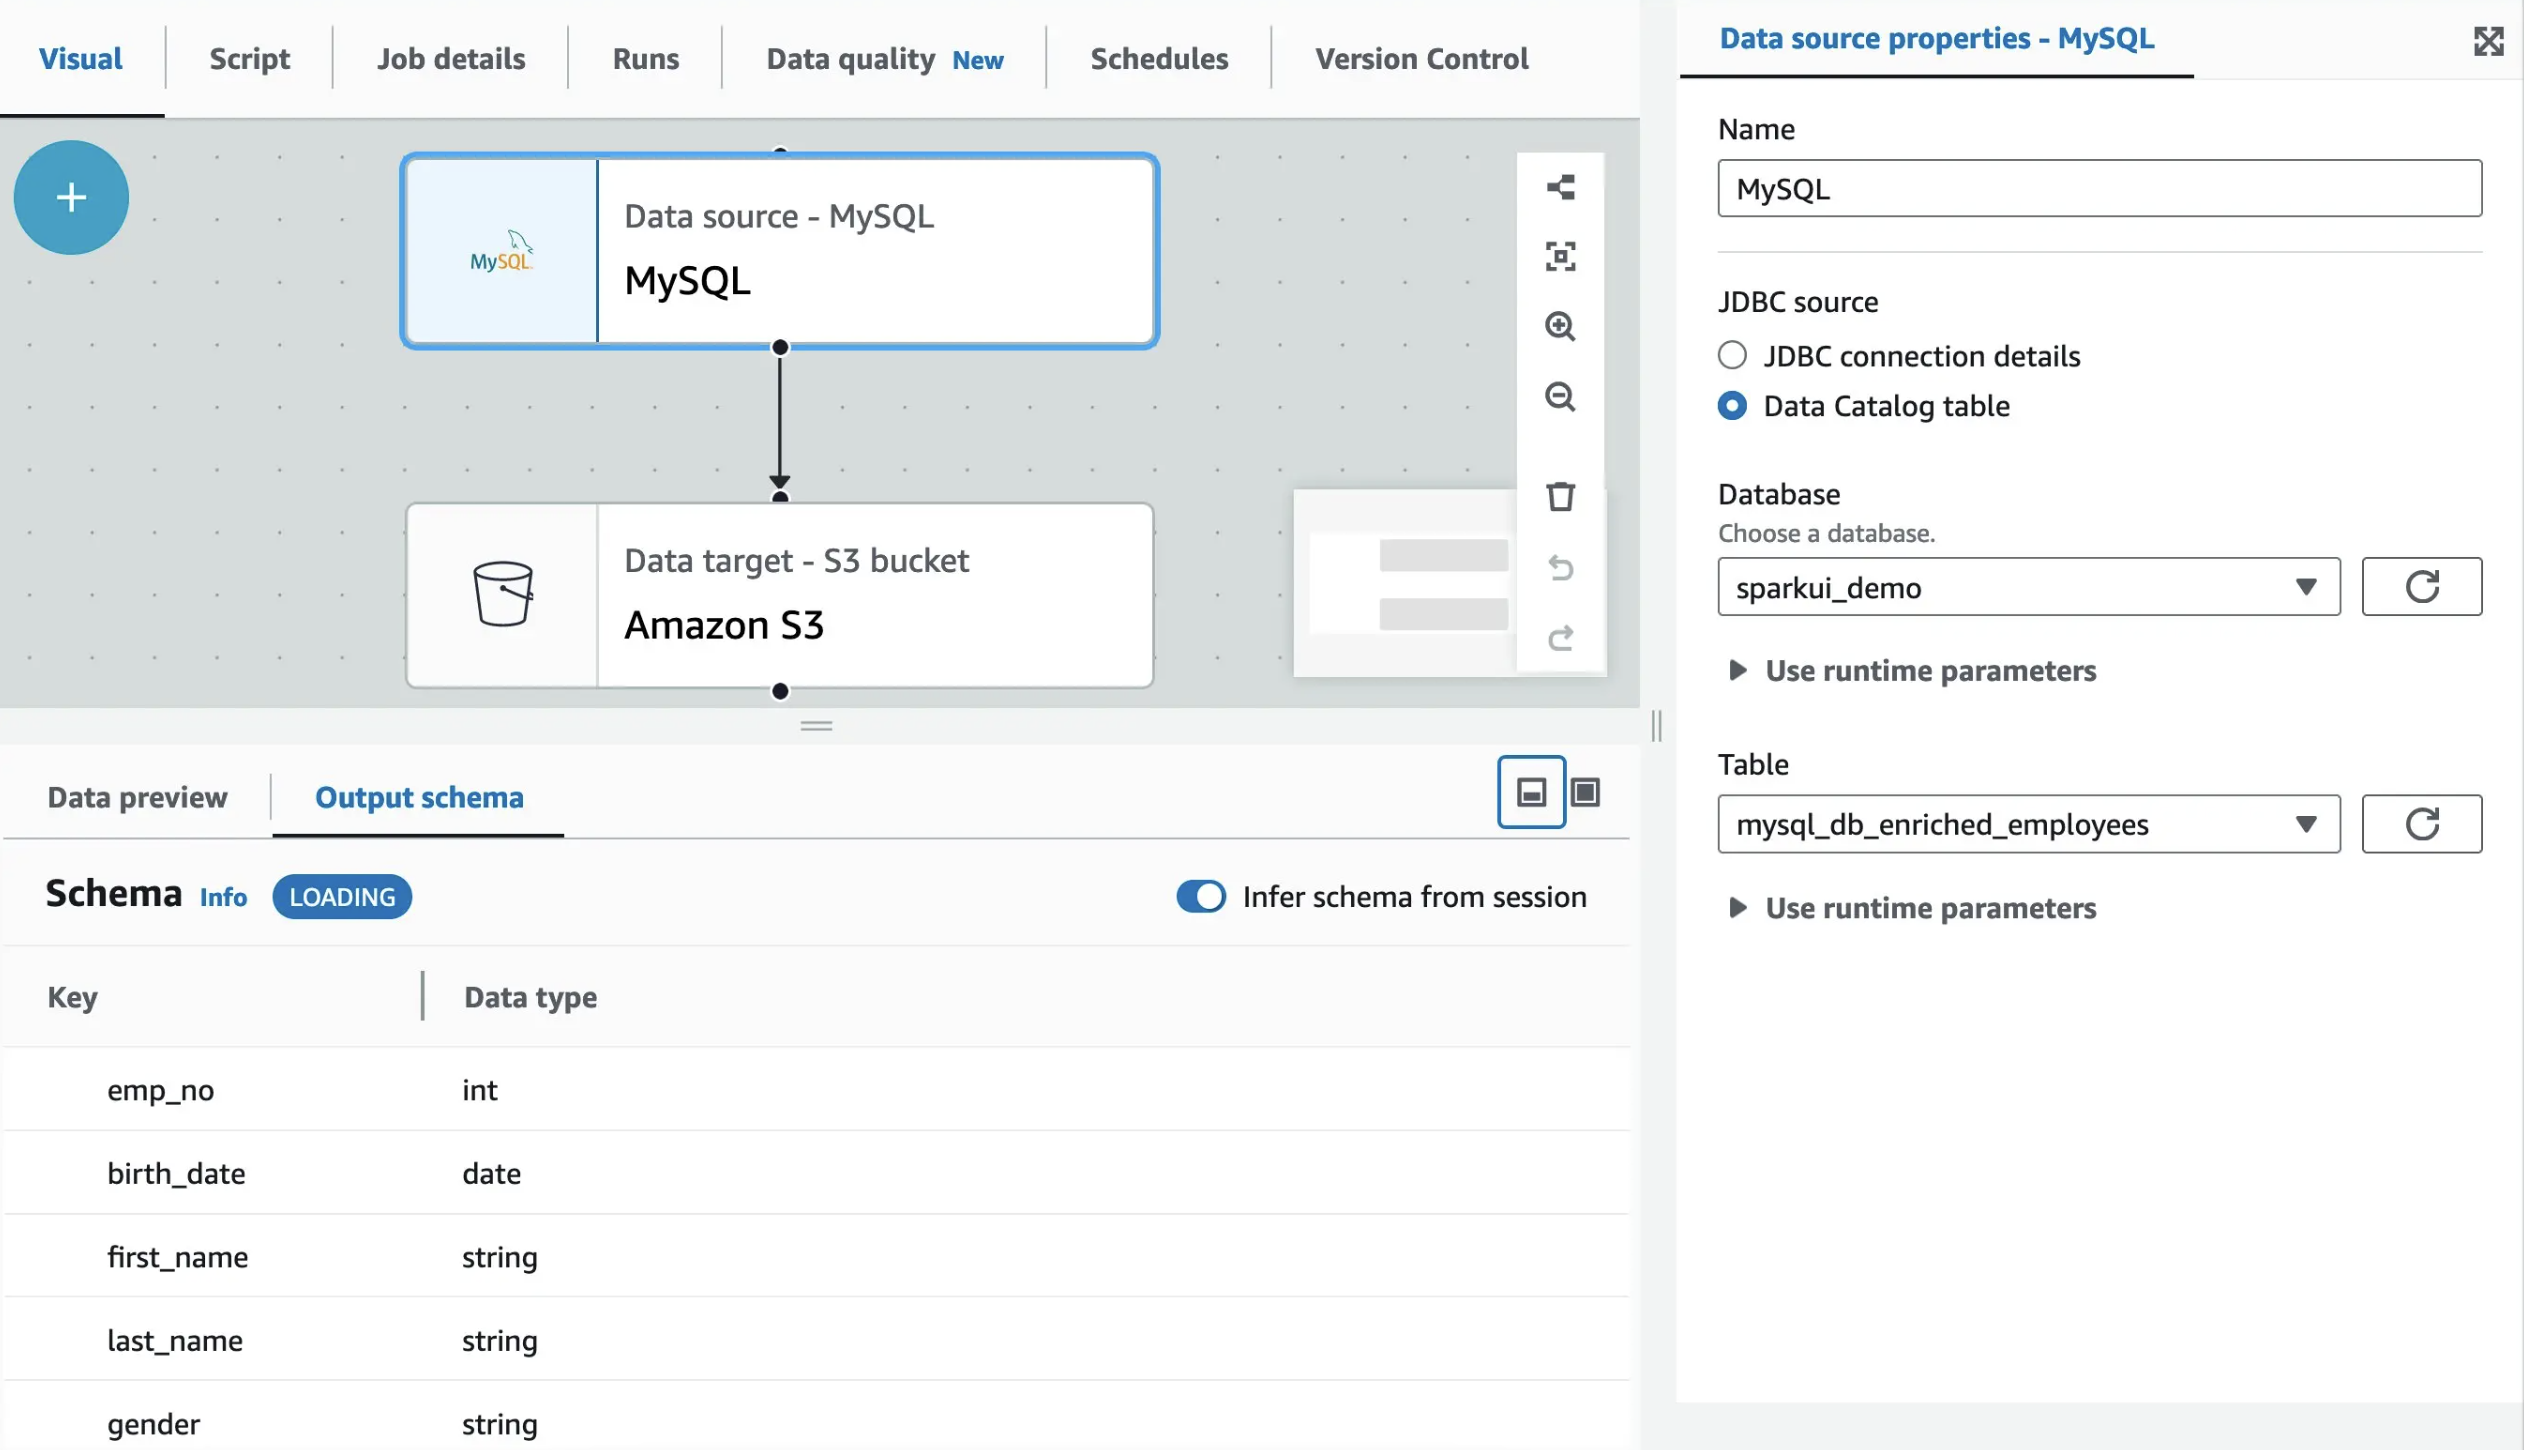Click the plus icon to add a node
The height and width of the screenshot is (1450, 2524).
pos(71,197)
